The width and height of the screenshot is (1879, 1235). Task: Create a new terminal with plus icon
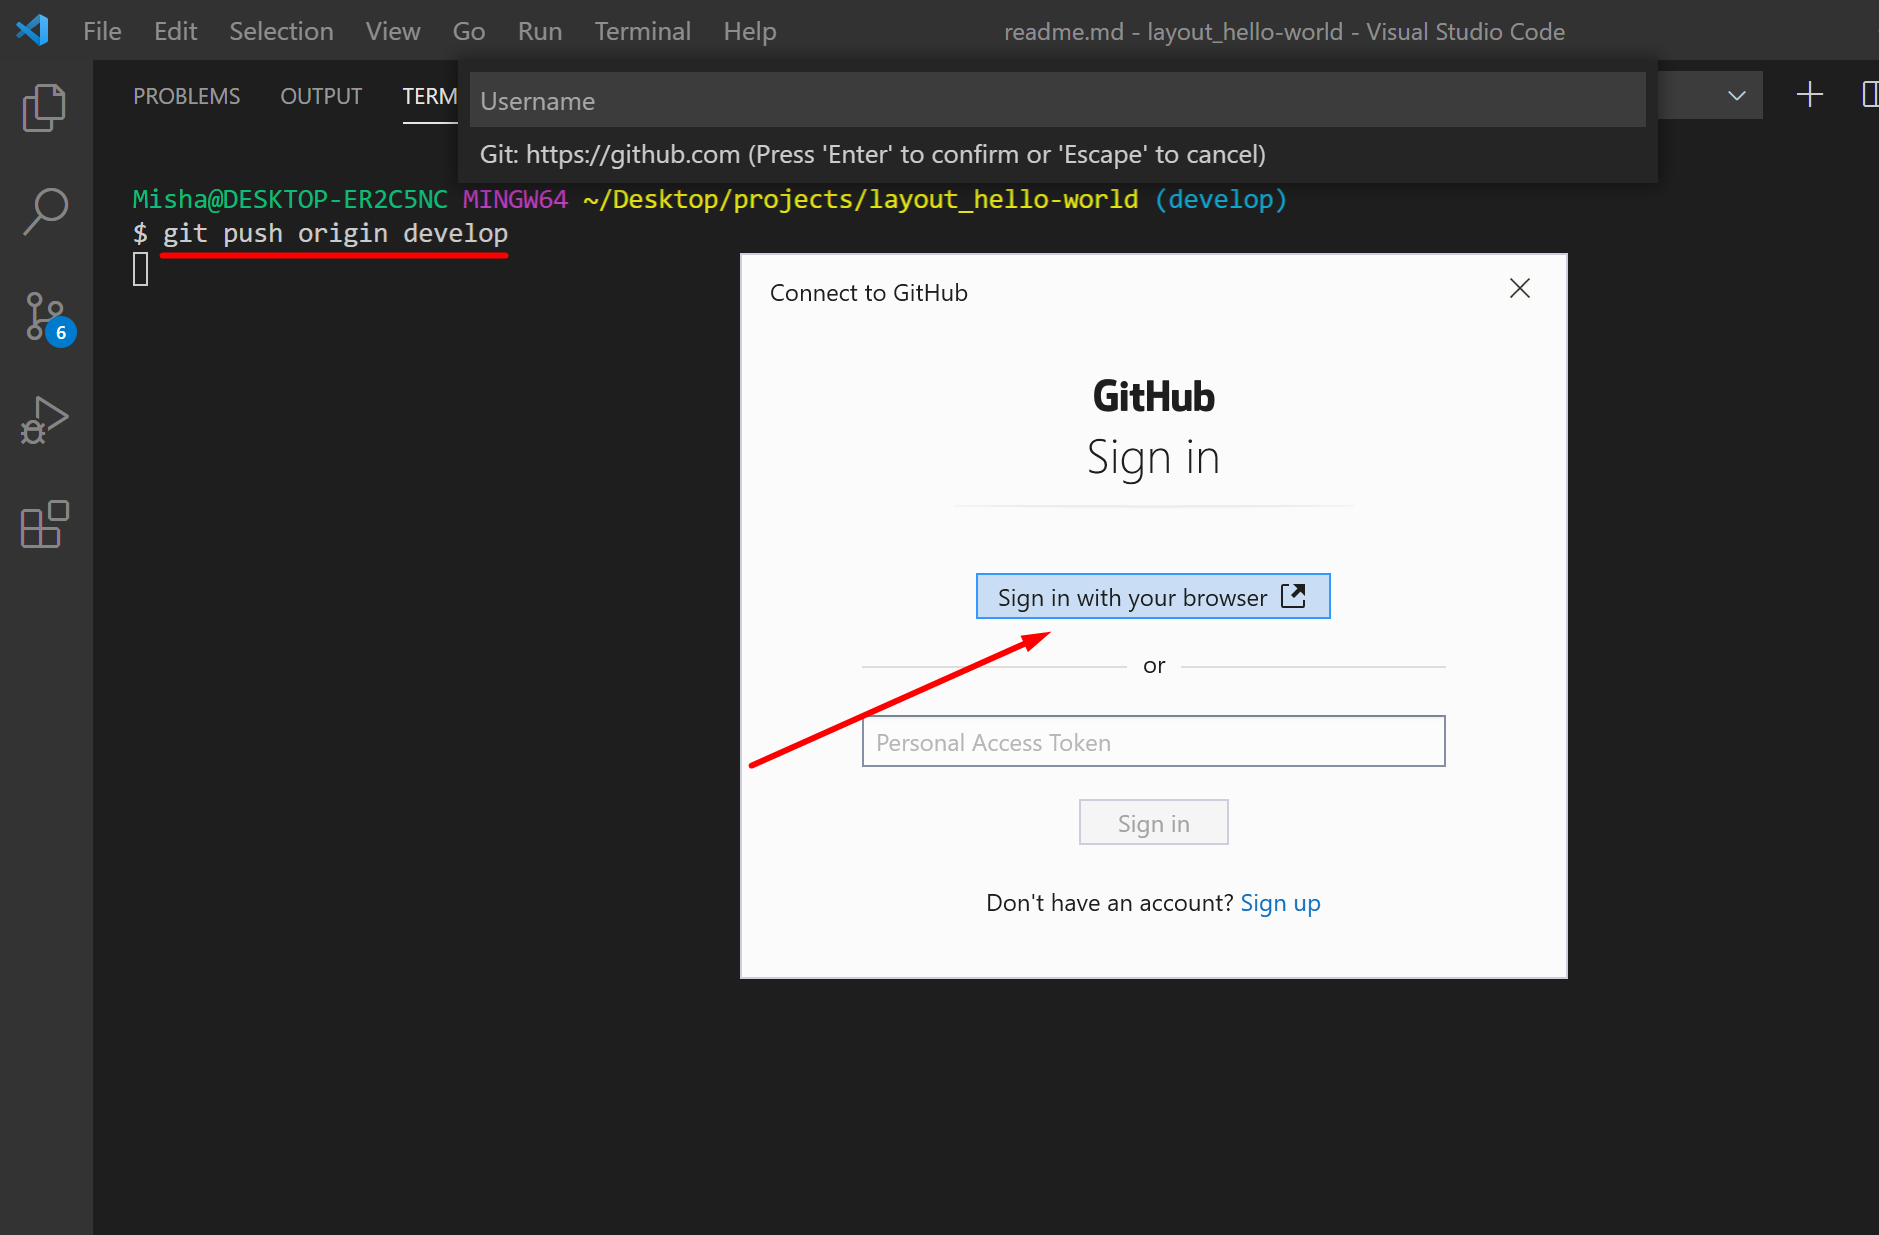click(x=1809, y=95)
